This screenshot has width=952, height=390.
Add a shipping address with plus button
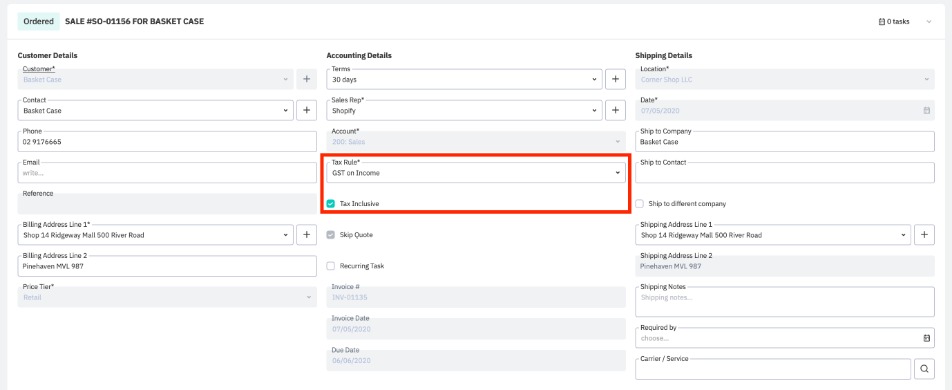click(x=924, y=234)
